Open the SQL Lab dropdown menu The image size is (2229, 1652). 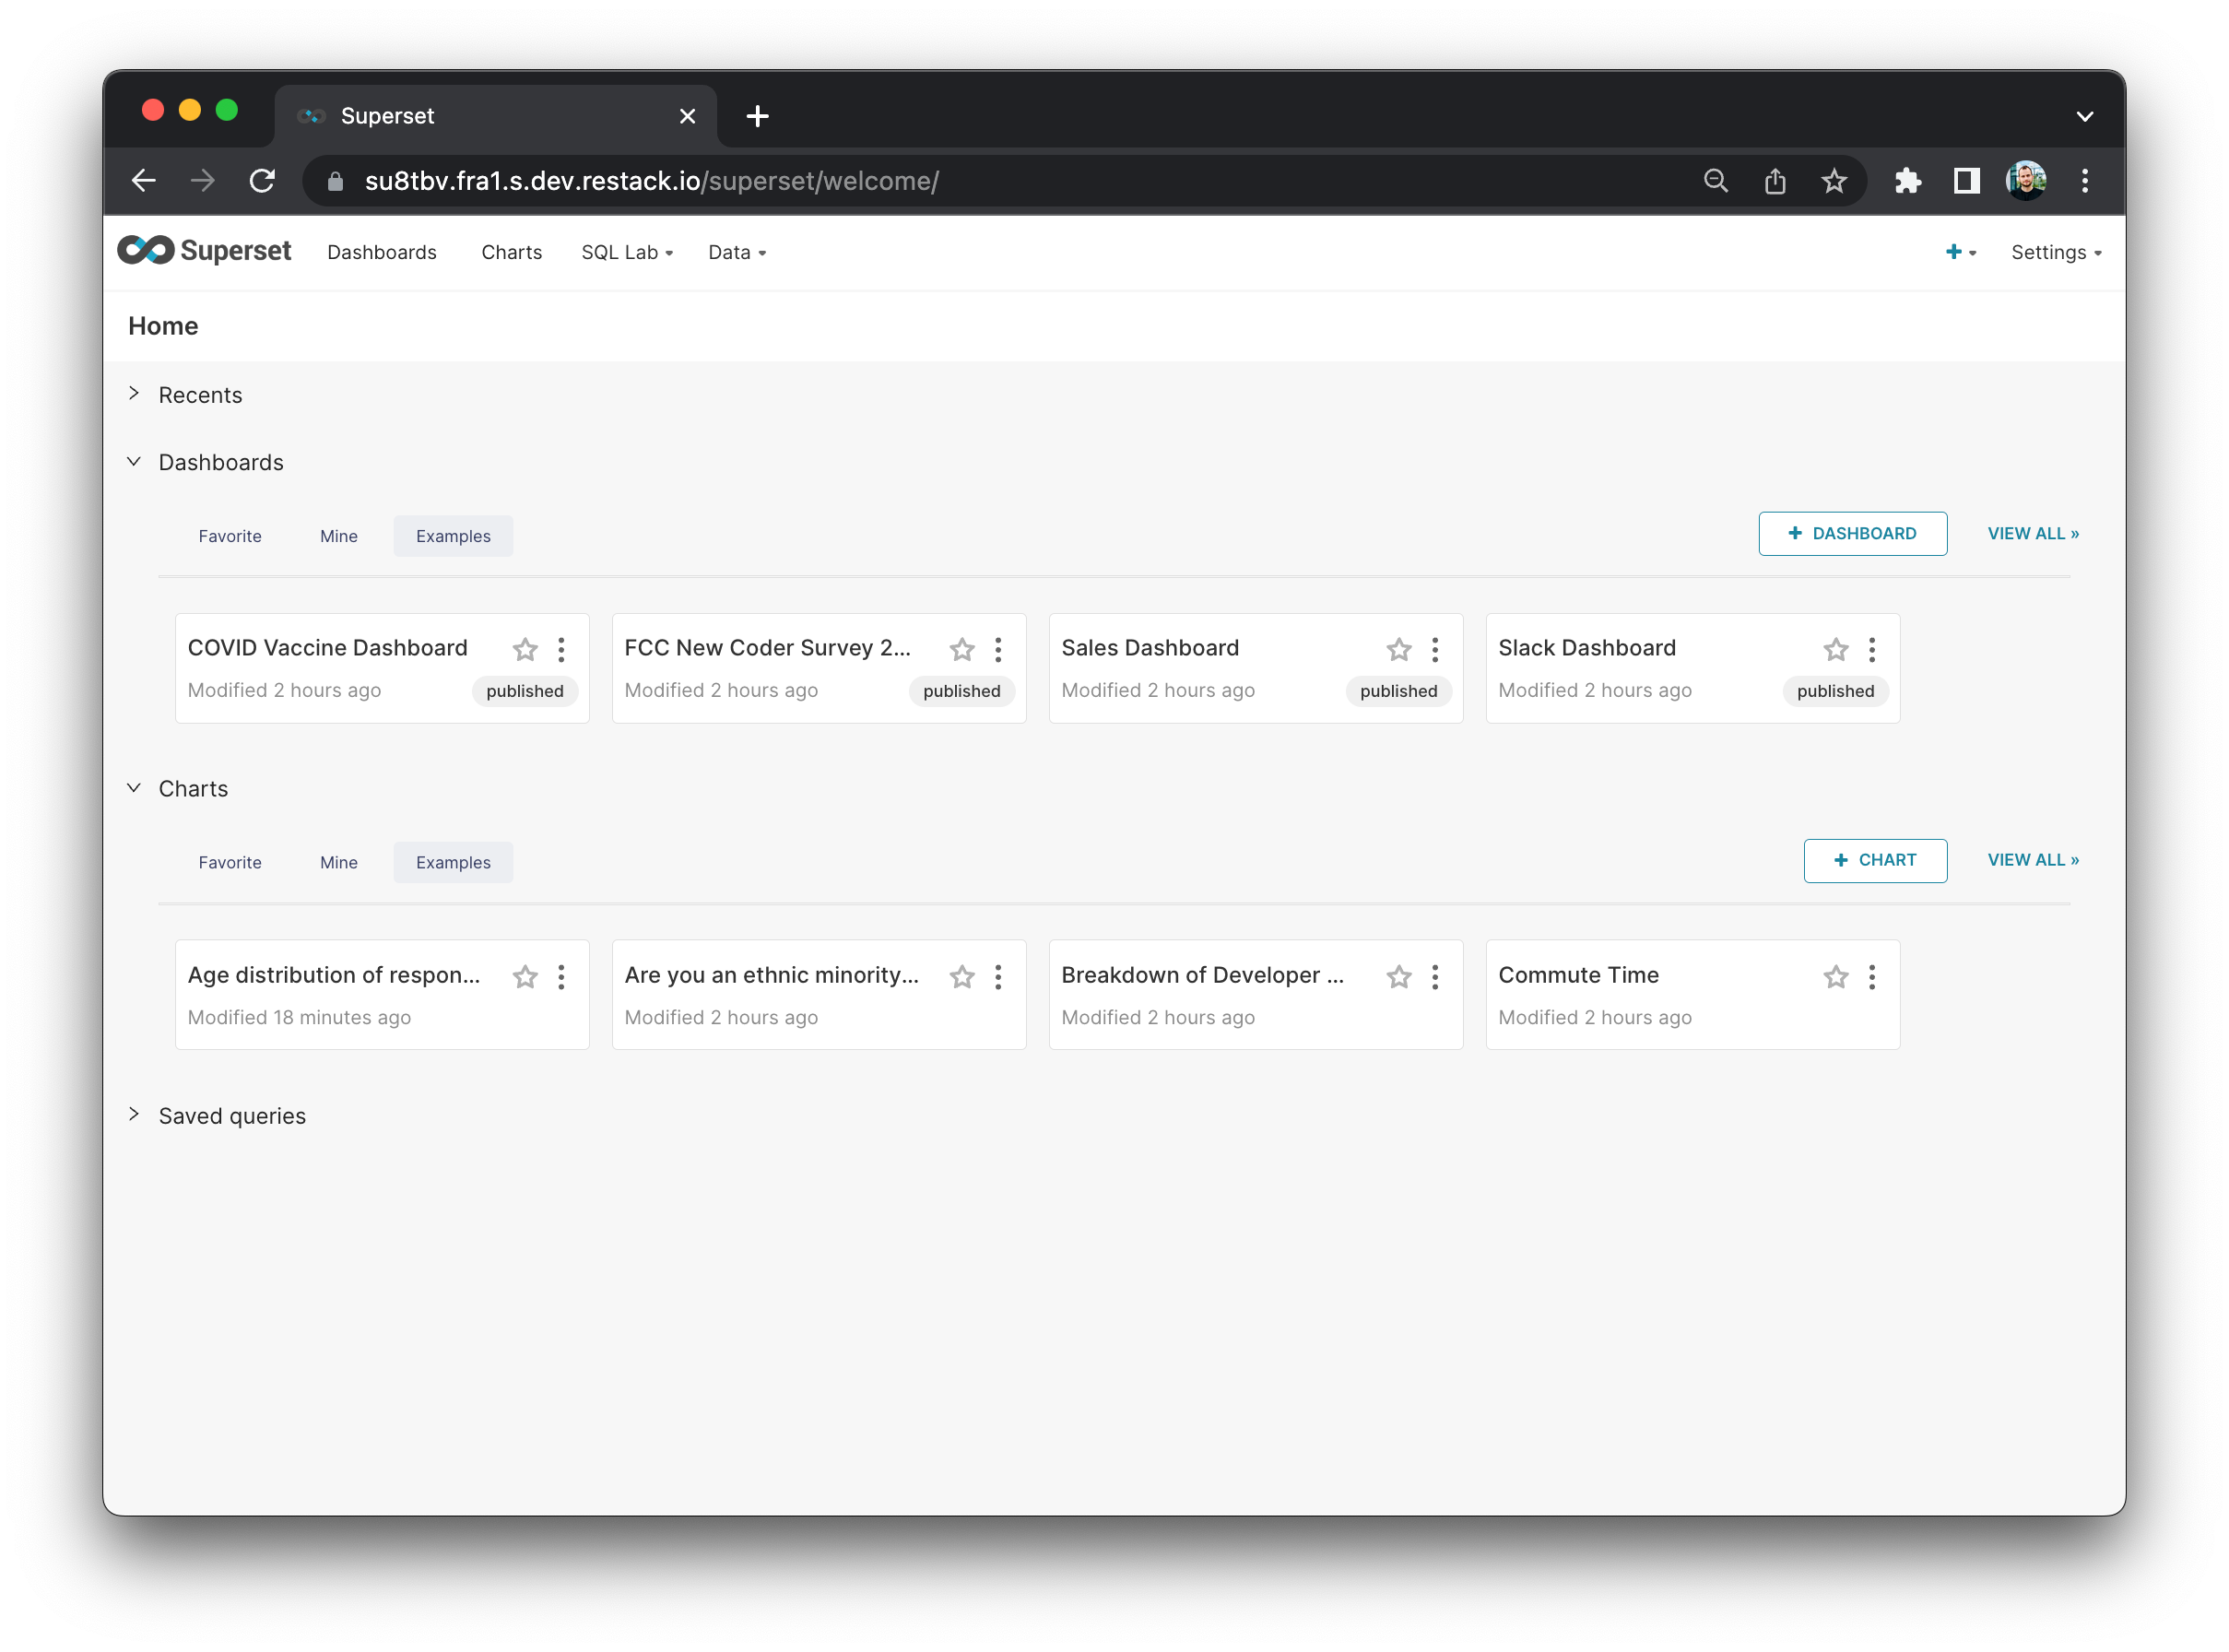point(627,253)
